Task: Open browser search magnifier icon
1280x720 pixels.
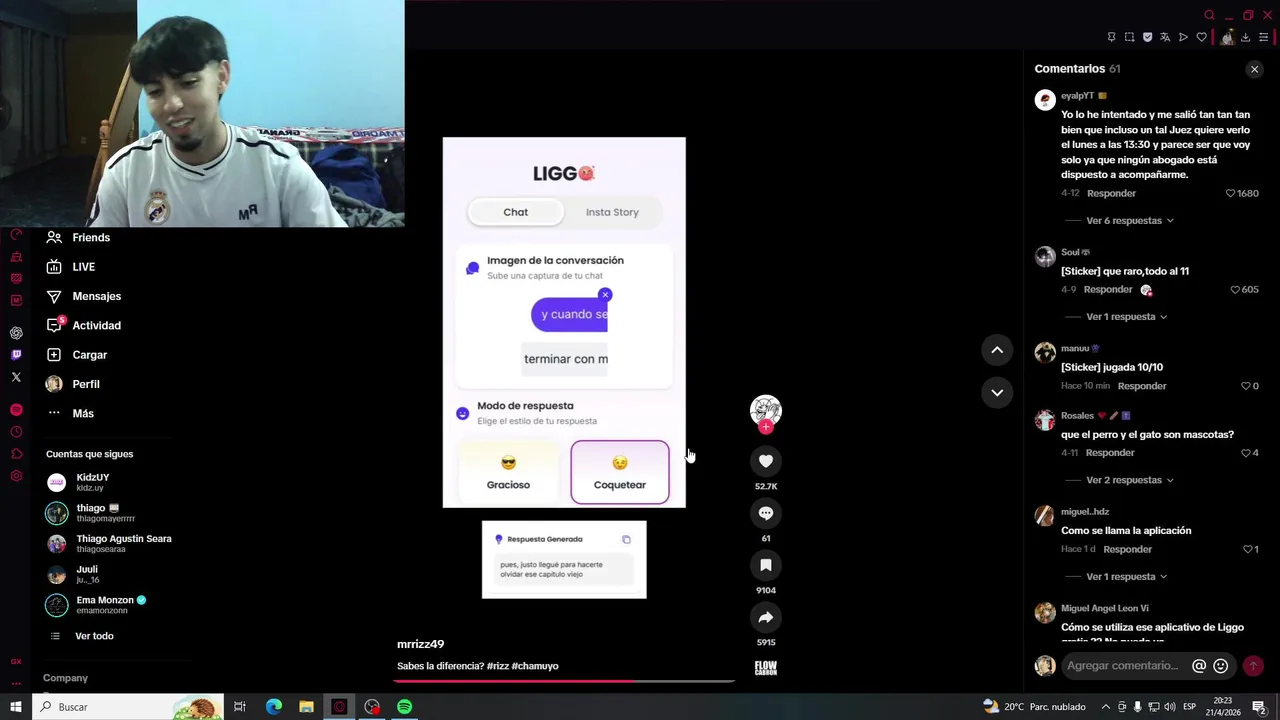Action: [1209, 15]
